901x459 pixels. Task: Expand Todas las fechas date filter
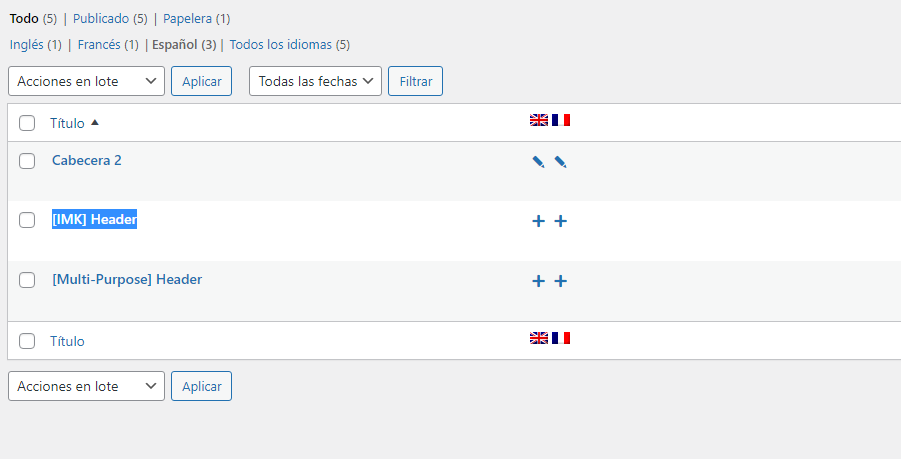coord(315,81)
